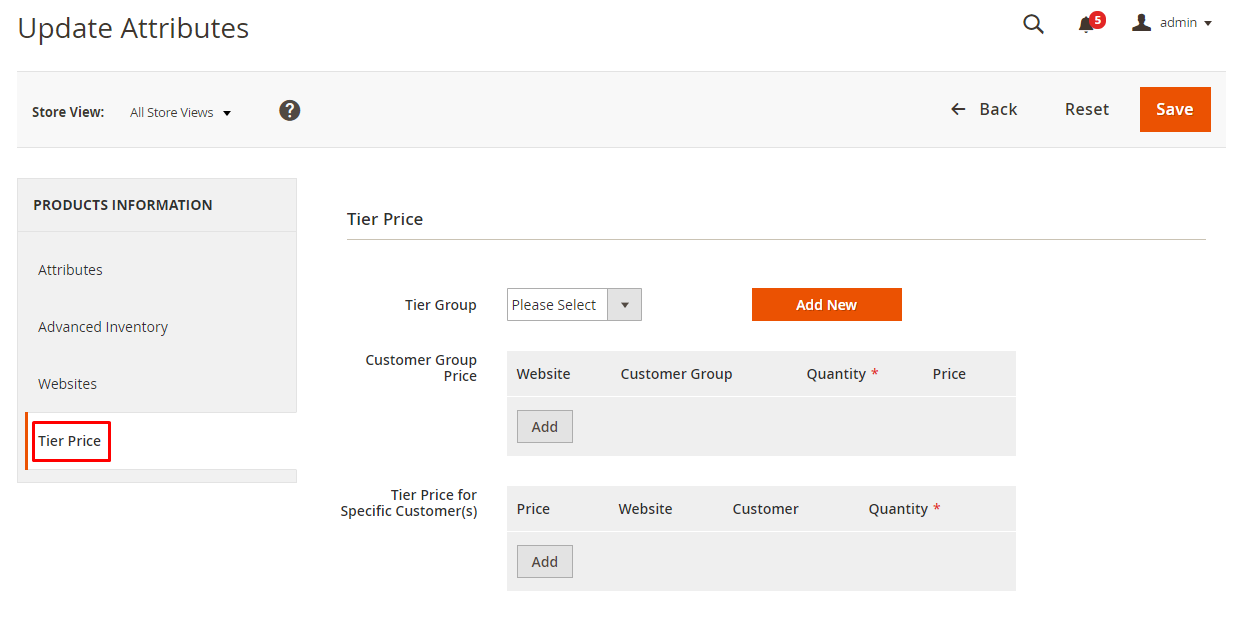Open the All Store Views switcher
The height and width of the screenshot is (635, 1246).
click(x=180, y=113)
